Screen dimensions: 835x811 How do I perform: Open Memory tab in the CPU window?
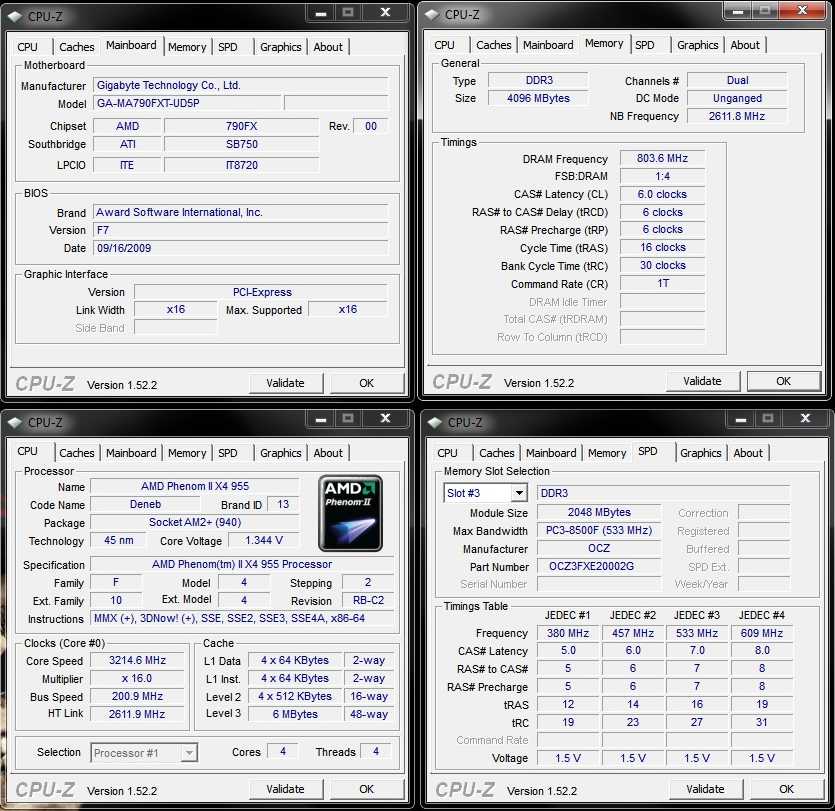click(x=187, y=453)
